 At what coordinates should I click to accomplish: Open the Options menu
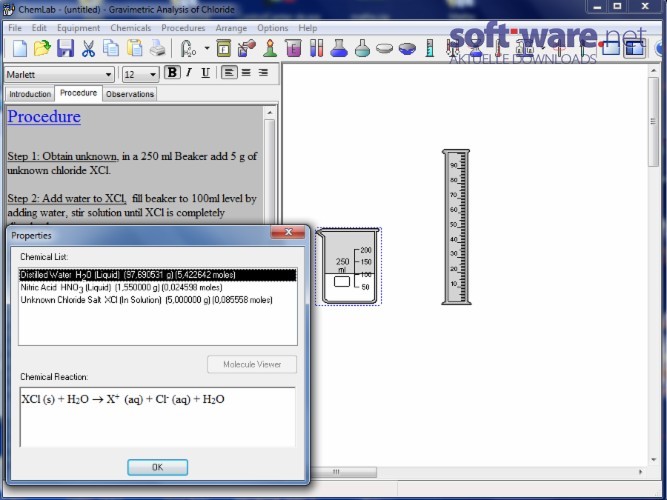[272, 28]
